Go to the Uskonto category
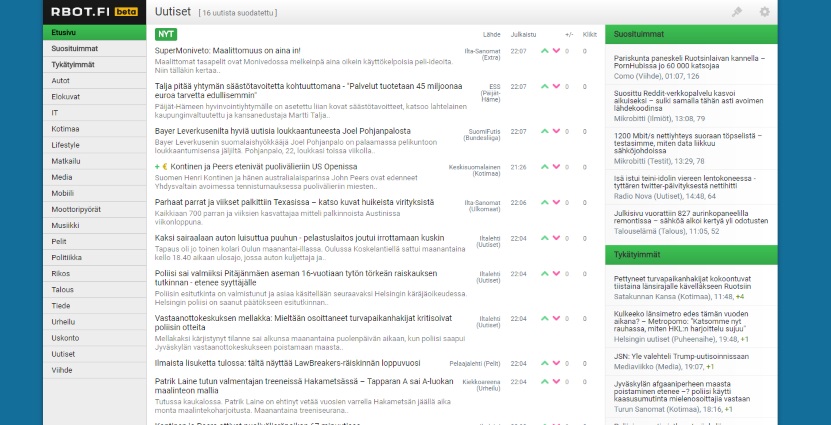This screenshot has height=425, width=831. [x=94, y=338]
